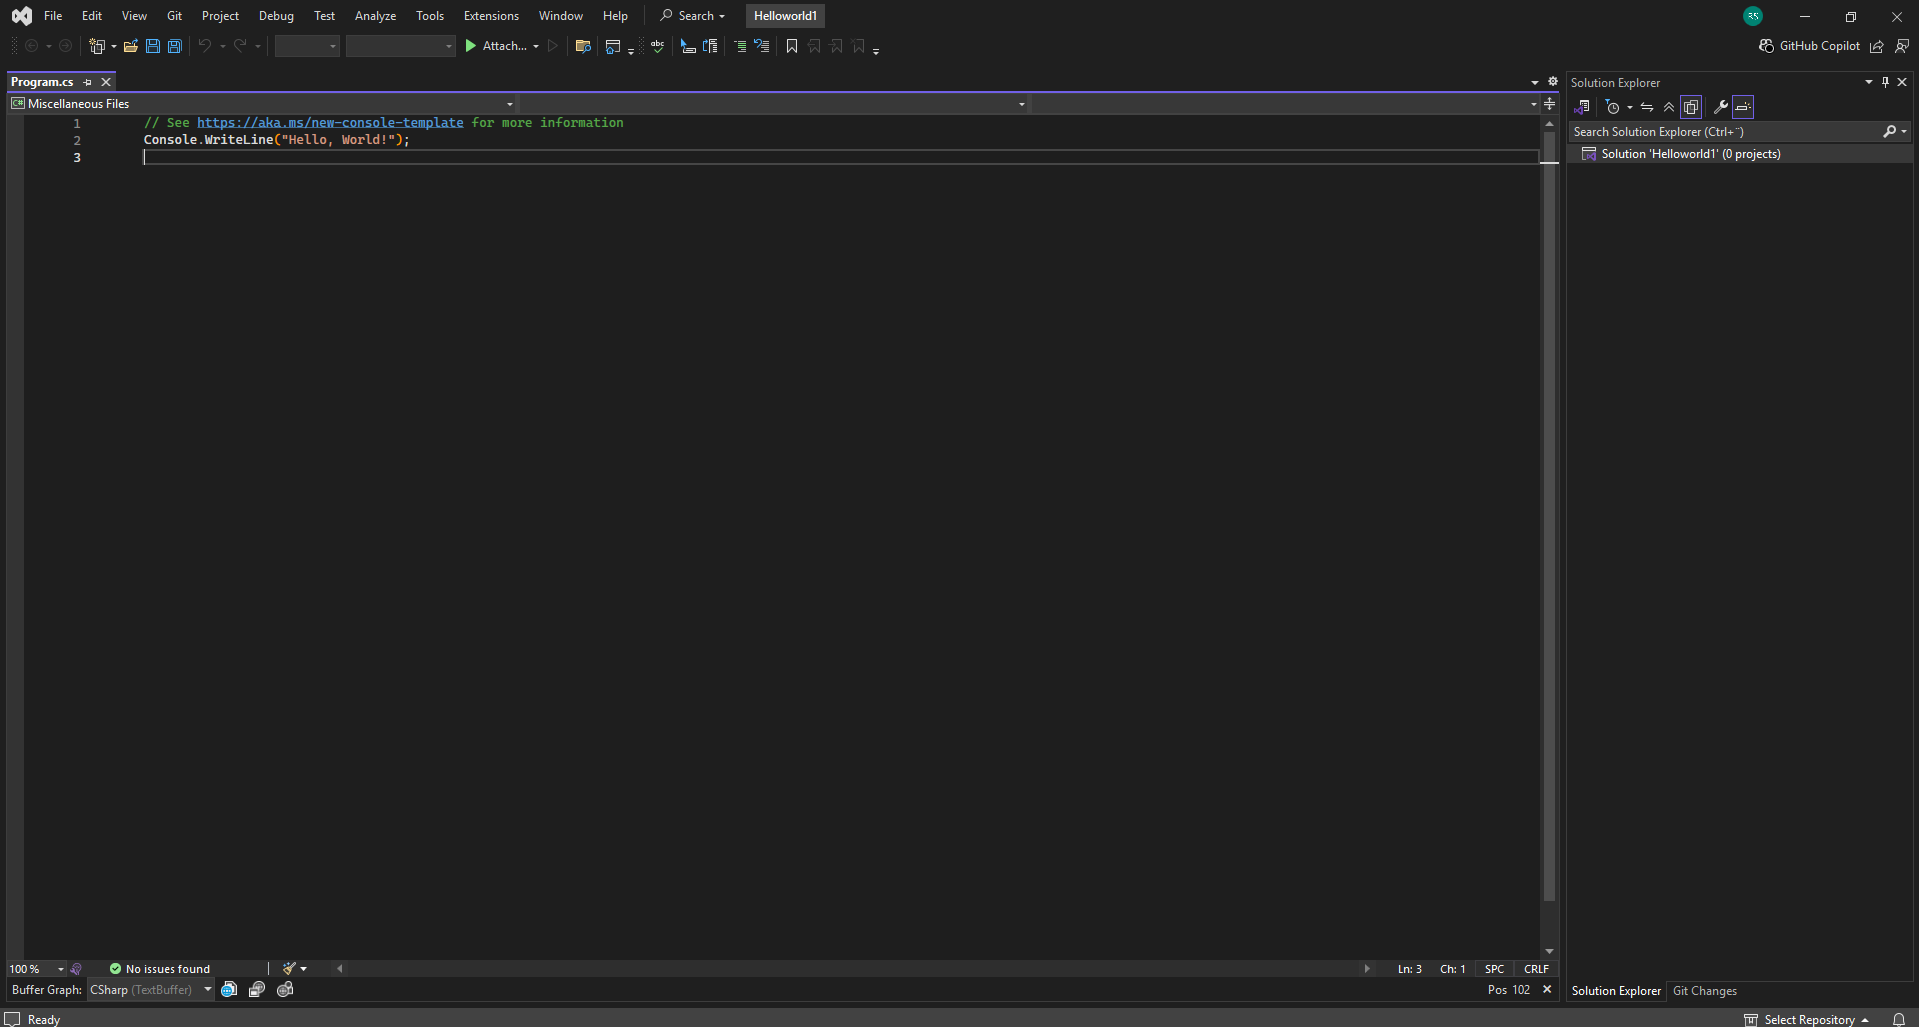
Task: Open the Extensions menu
Action: pyautogui.click(x=491, y=16)
